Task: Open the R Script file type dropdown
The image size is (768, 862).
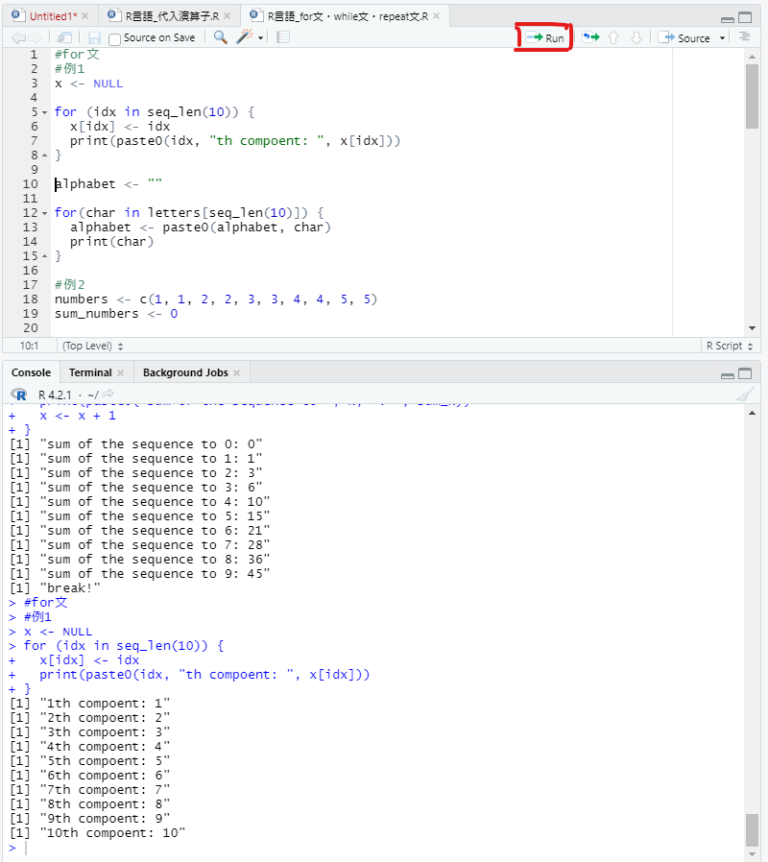Action: 729,346
